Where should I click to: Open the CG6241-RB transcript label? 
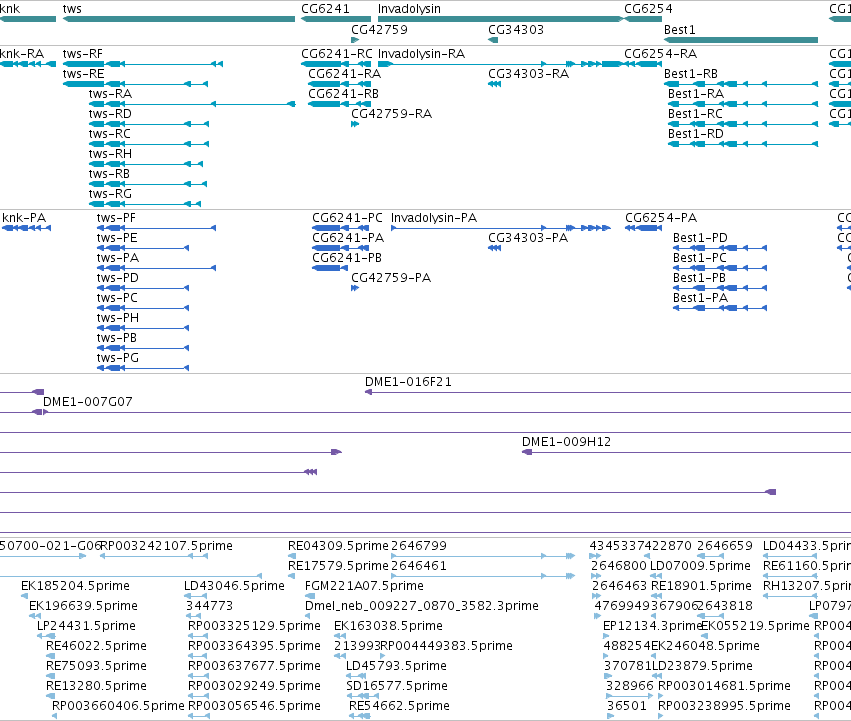click(x=344, y=93)
